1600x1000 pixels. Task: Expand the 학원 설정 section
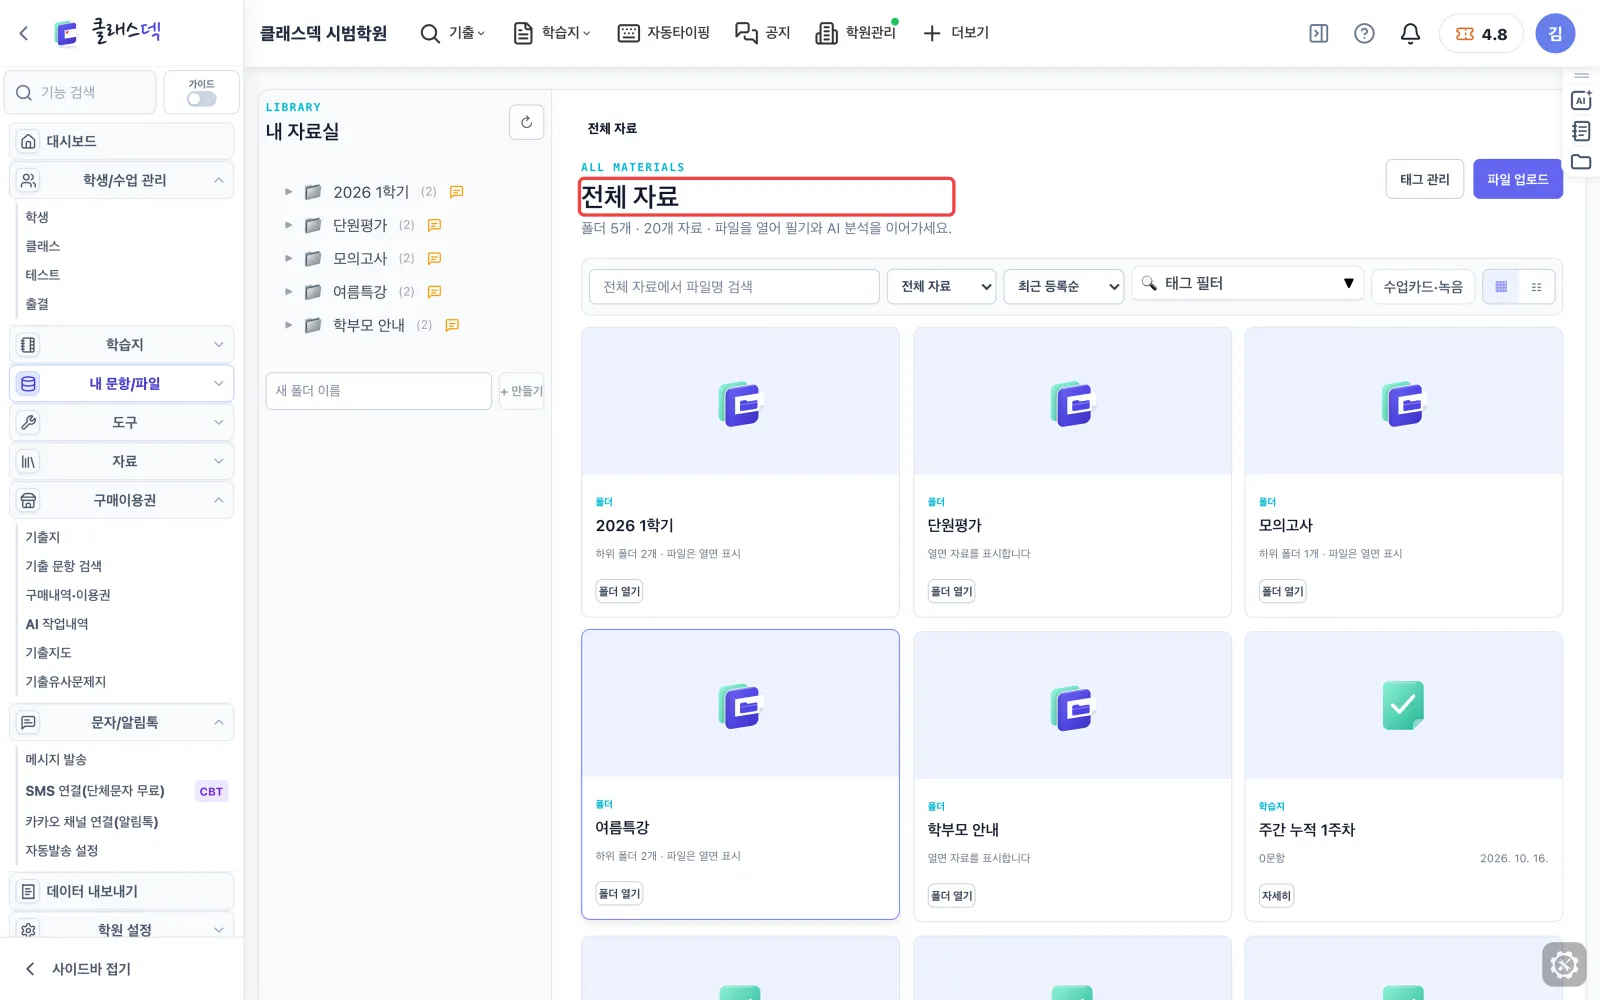122,929
